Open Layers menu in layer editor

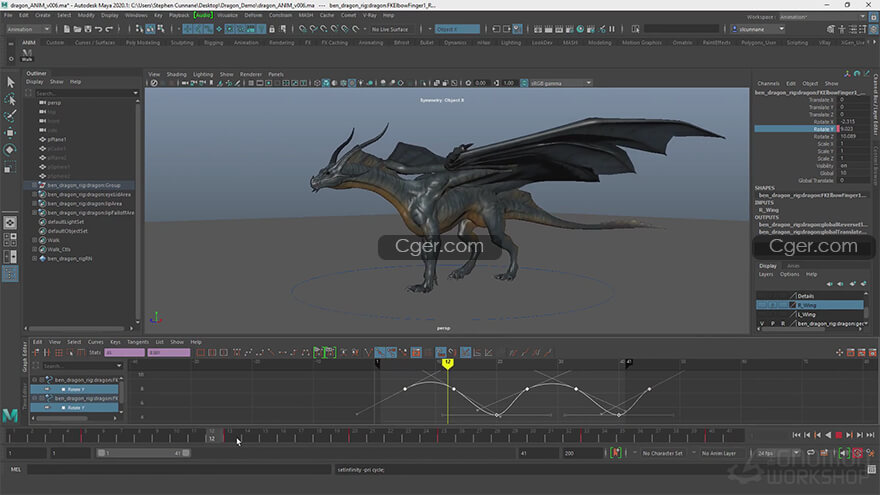[766, 274]
